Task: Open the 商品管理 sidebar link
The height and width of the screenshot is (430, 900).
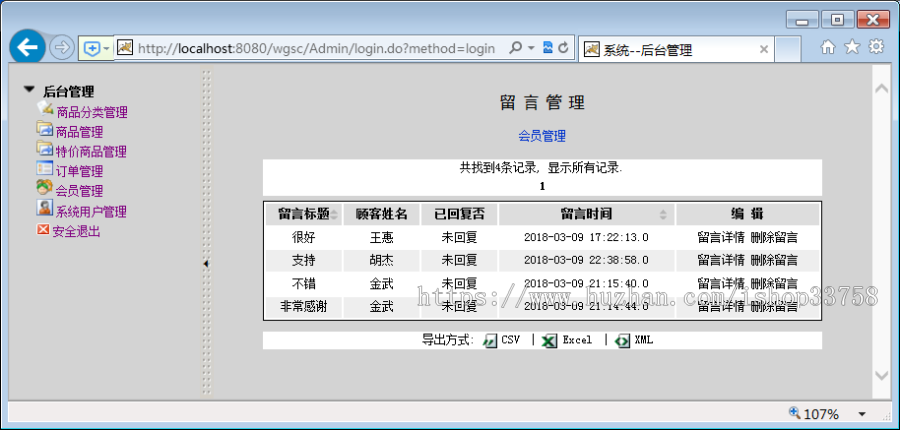Action: pos(79,133)
